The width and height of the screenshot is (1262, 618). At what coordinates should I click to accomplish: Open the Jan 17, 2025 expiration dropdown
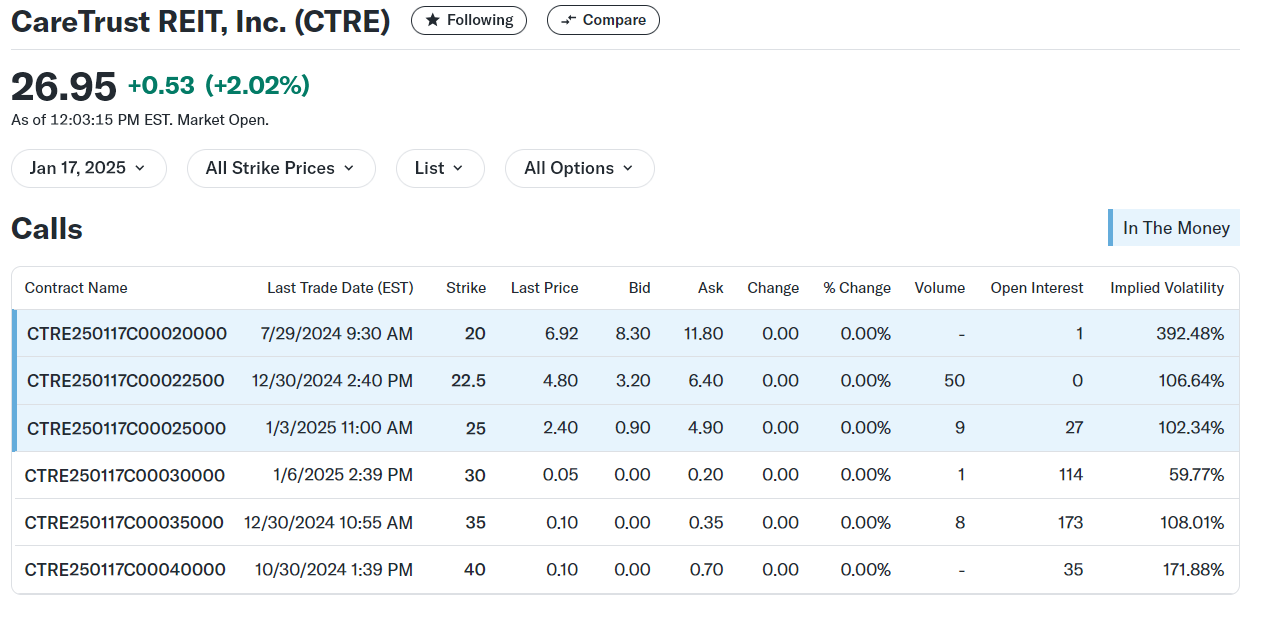(88, 168)
